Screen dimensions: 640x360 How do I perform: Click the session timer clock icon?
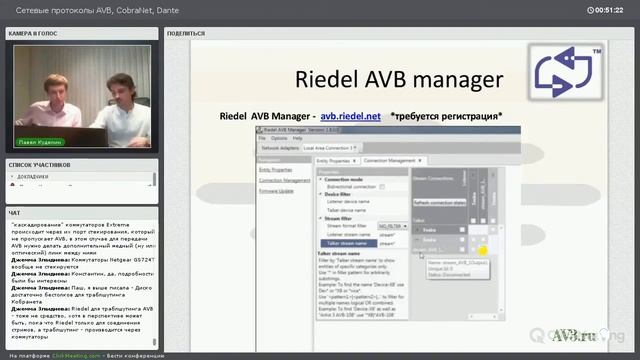pyautogui.click(x=590, y=10)
